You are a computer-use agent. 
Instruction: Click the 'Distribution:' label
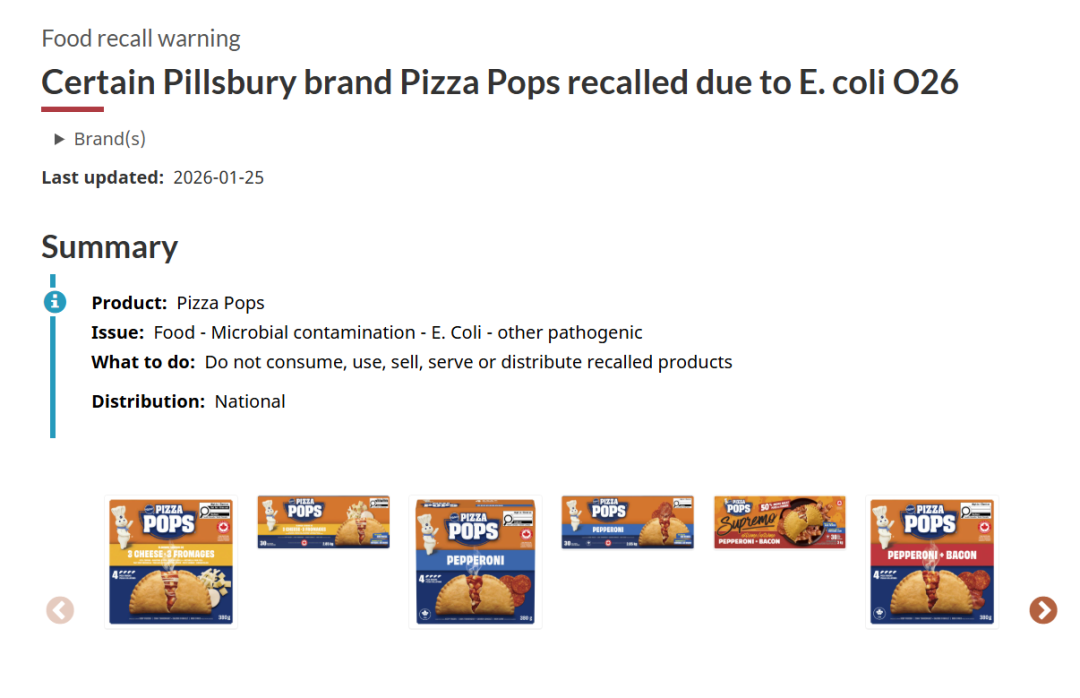[148, 401]
